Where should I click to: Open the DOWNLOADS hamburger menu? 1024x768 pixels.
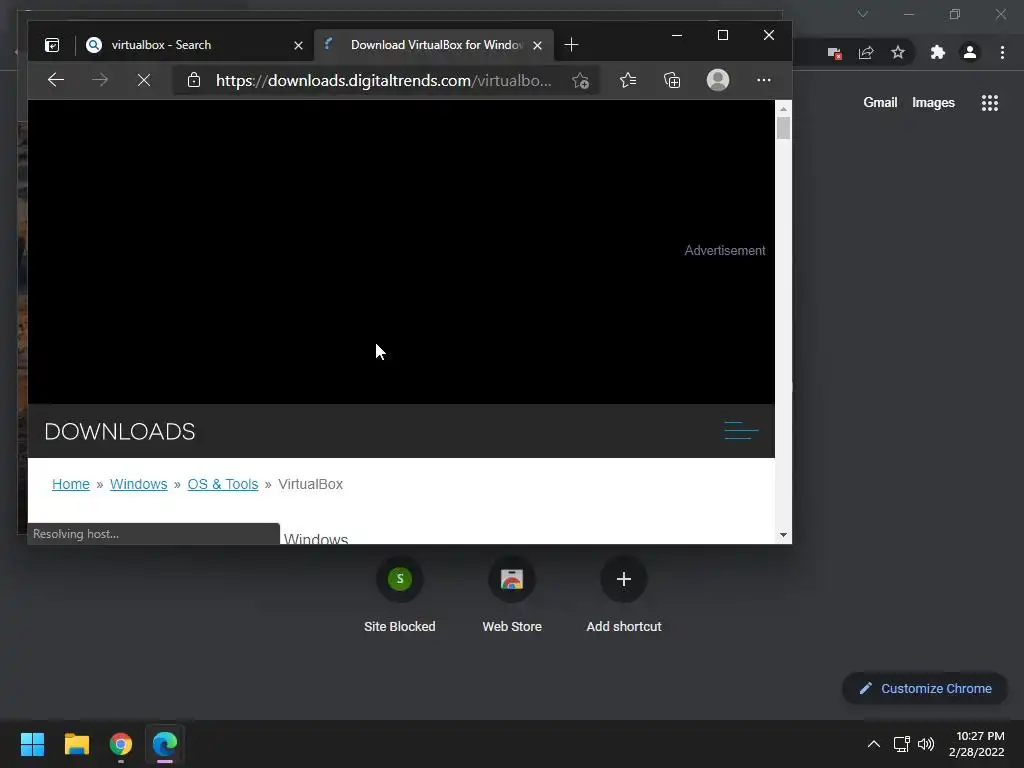(x=741, y=430)
